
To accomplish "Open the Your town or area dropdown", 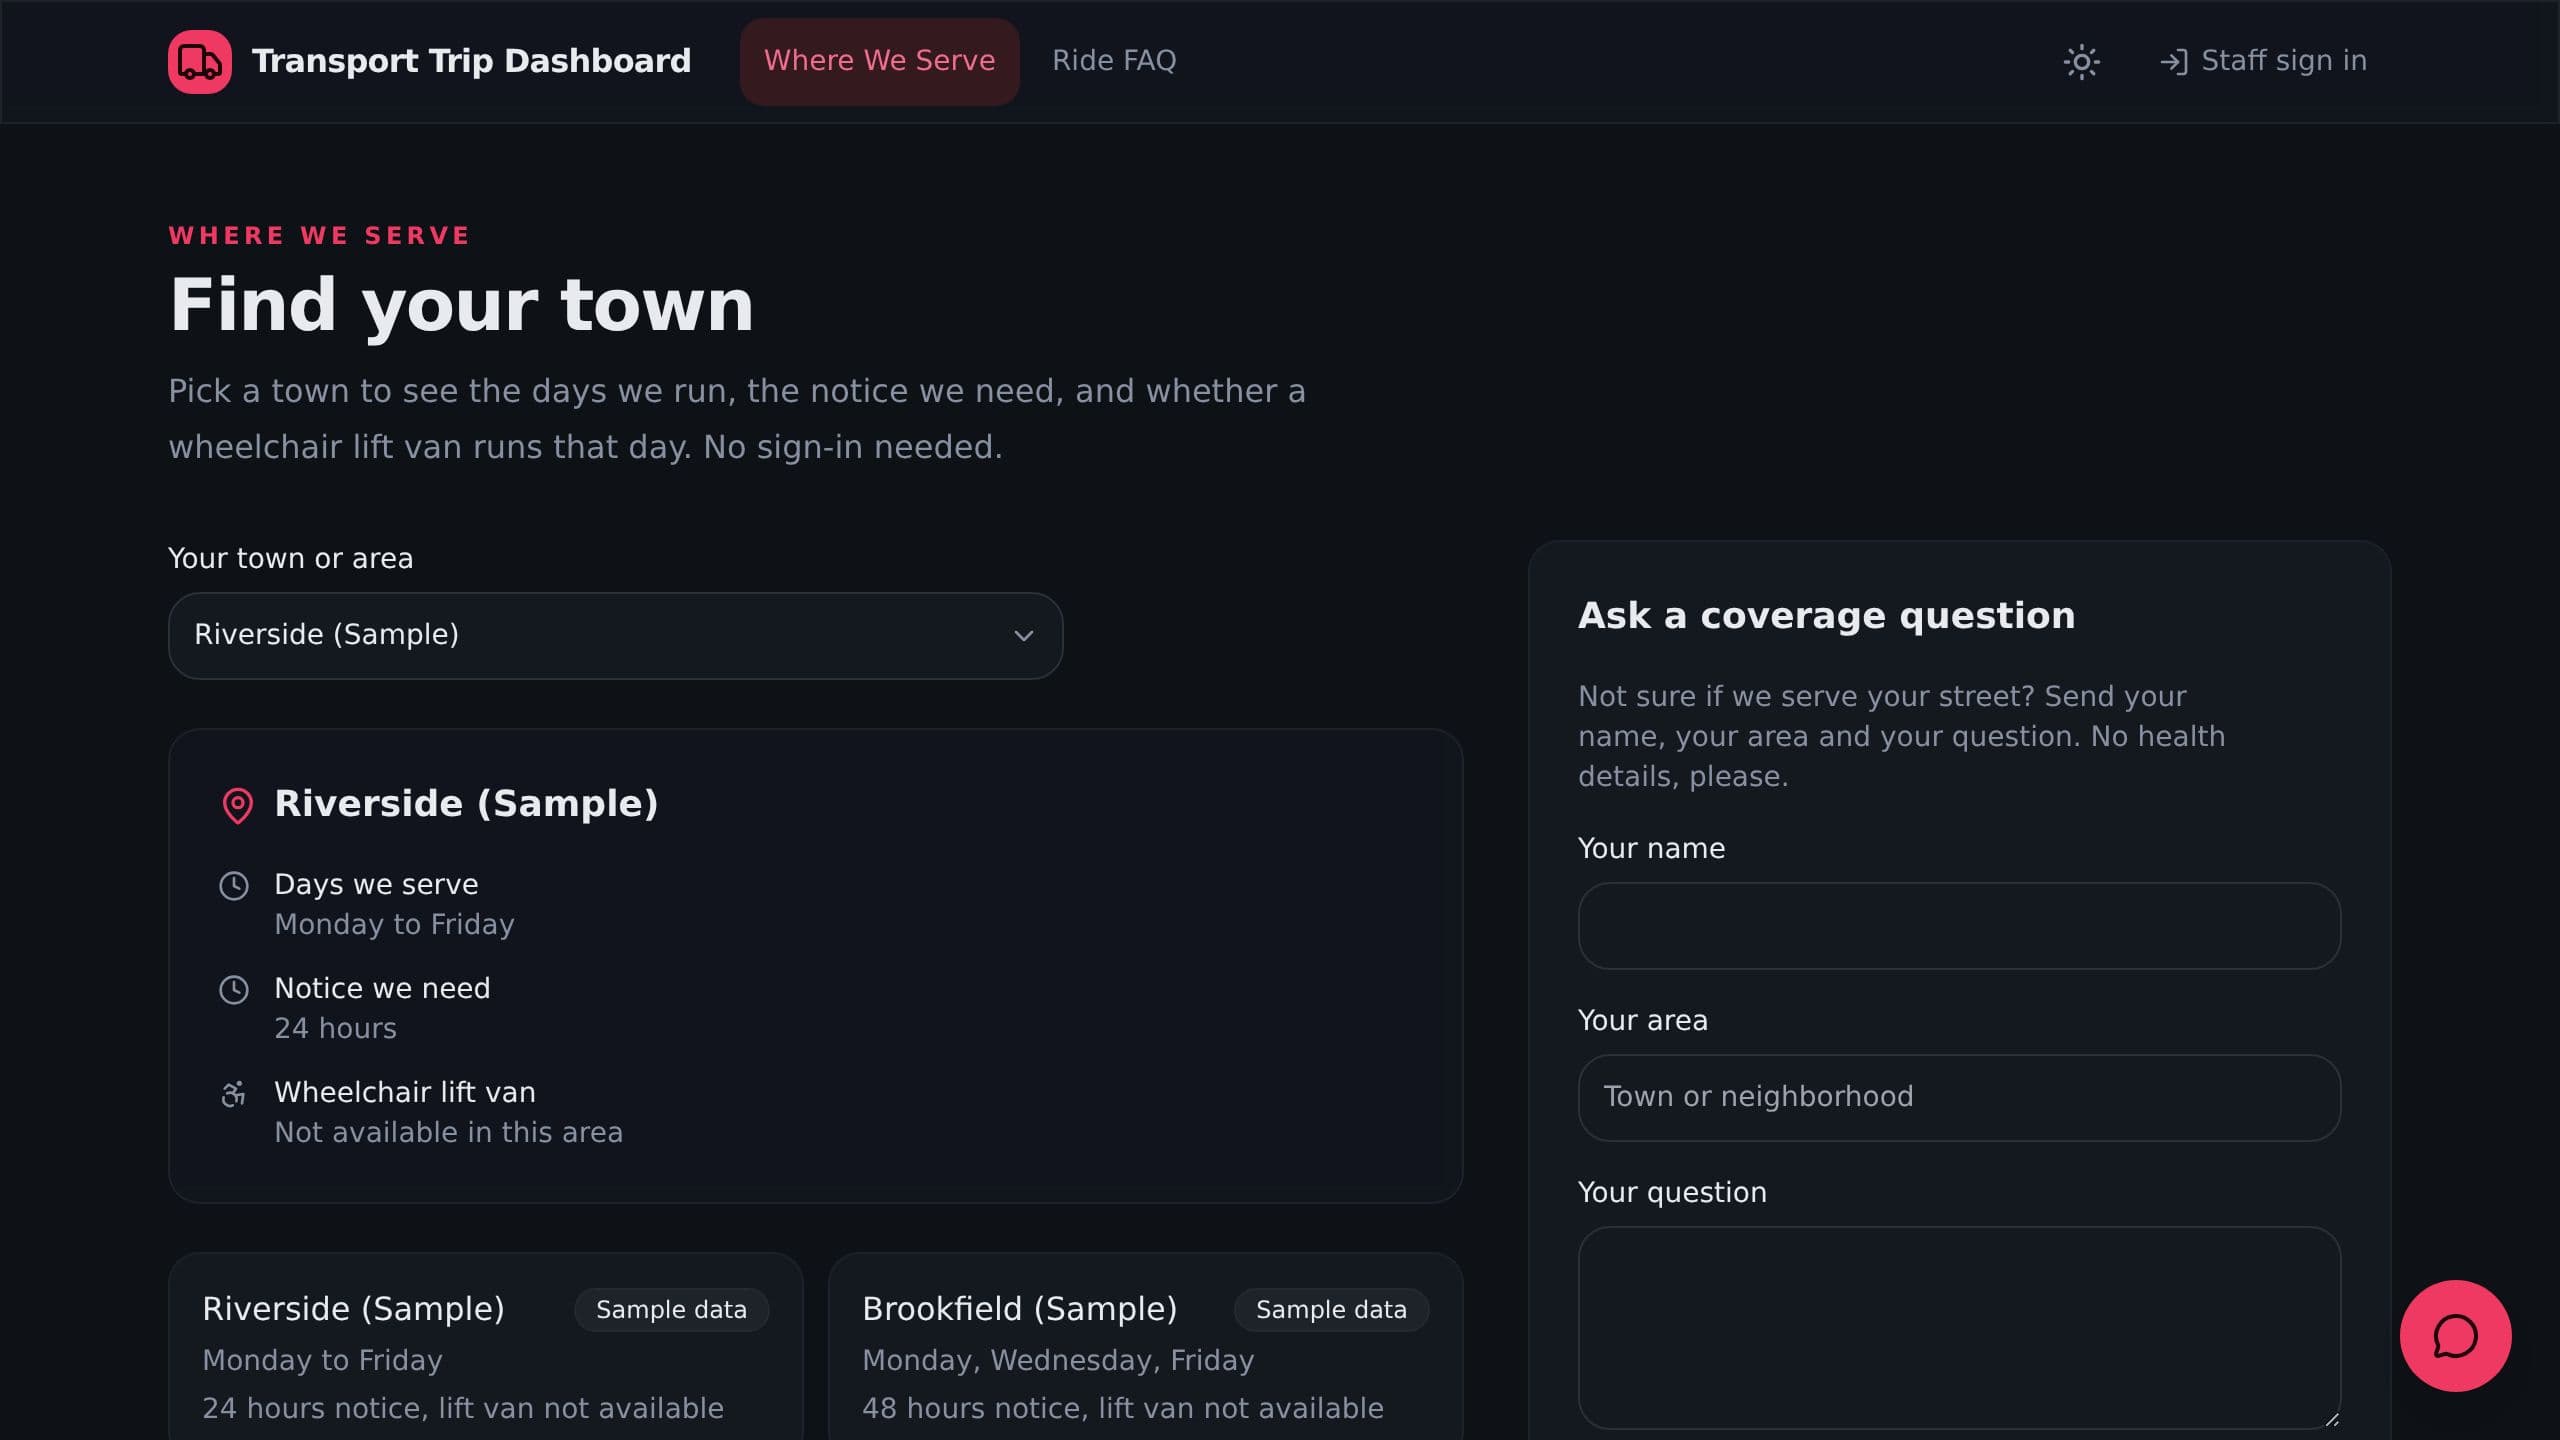I will click(x=615, y=636).
